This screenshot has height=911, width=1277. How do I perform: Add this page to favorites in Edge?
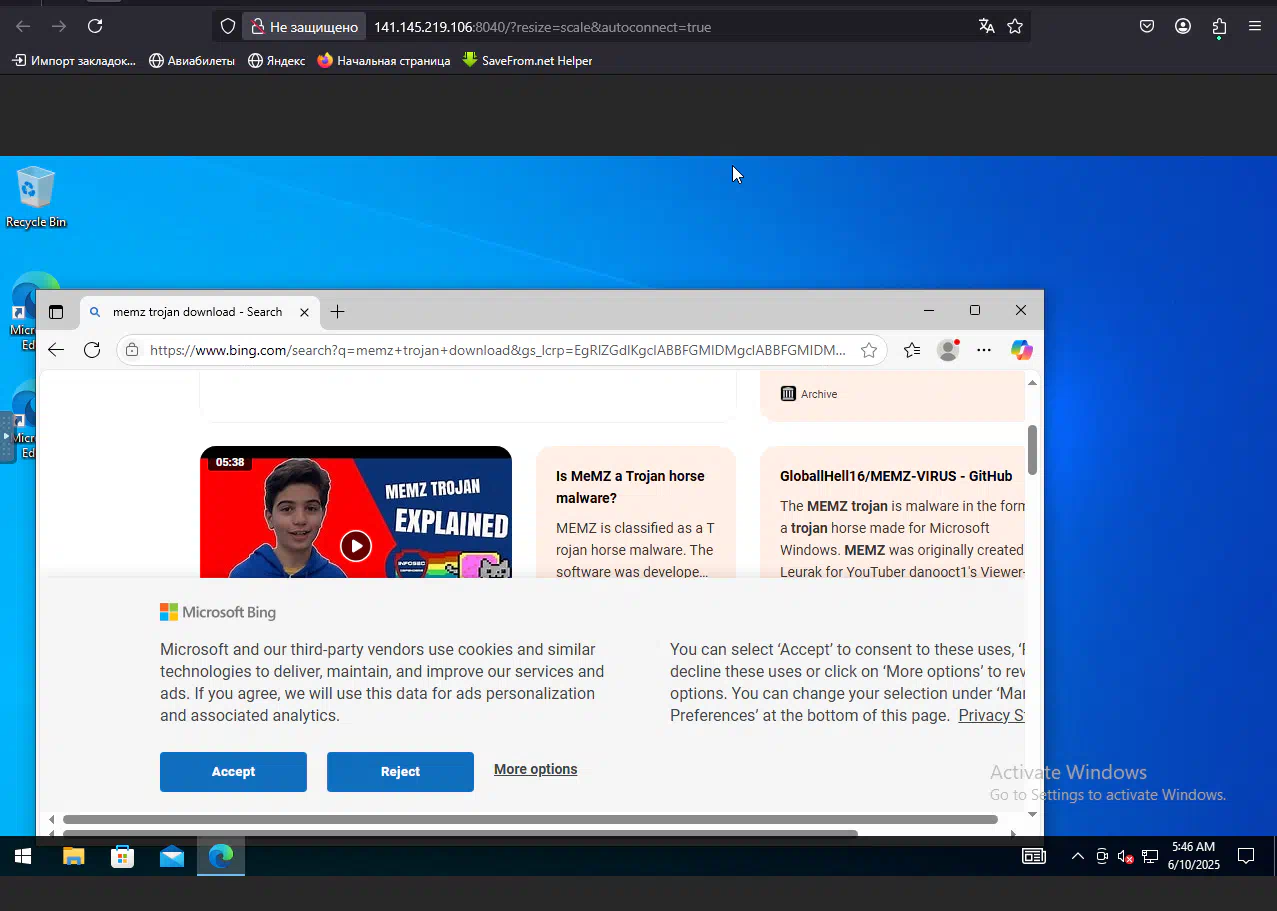pos(869,350)
